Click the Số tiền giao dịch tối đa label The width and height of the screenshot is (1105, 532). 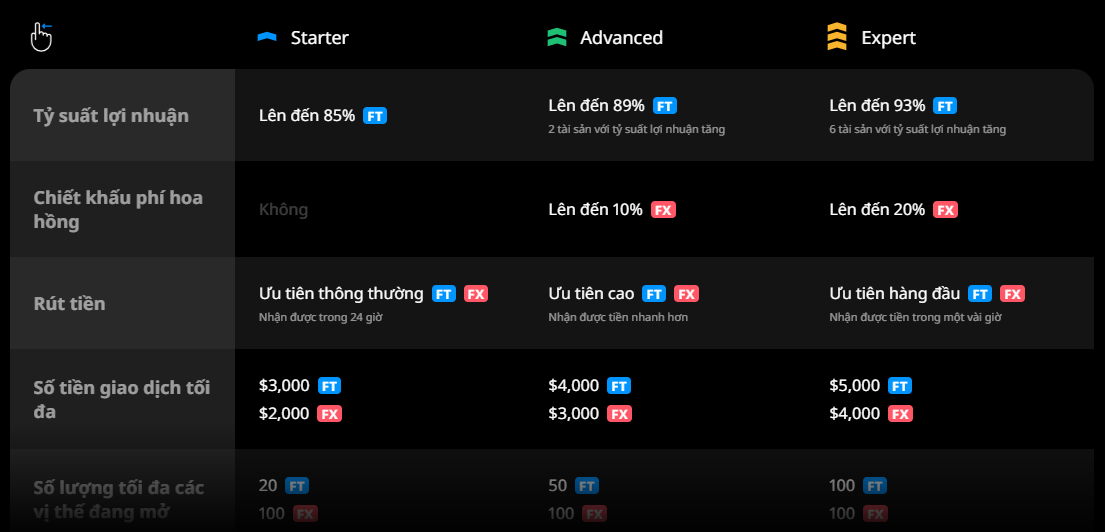click(121, 400)
